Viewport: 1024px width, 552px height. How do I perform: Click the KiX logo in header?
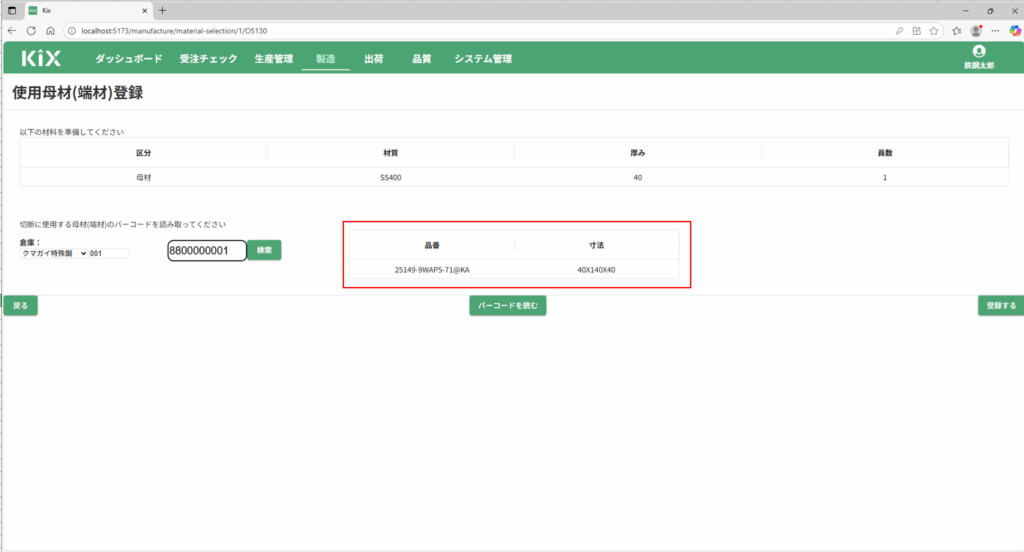(41, 59)
